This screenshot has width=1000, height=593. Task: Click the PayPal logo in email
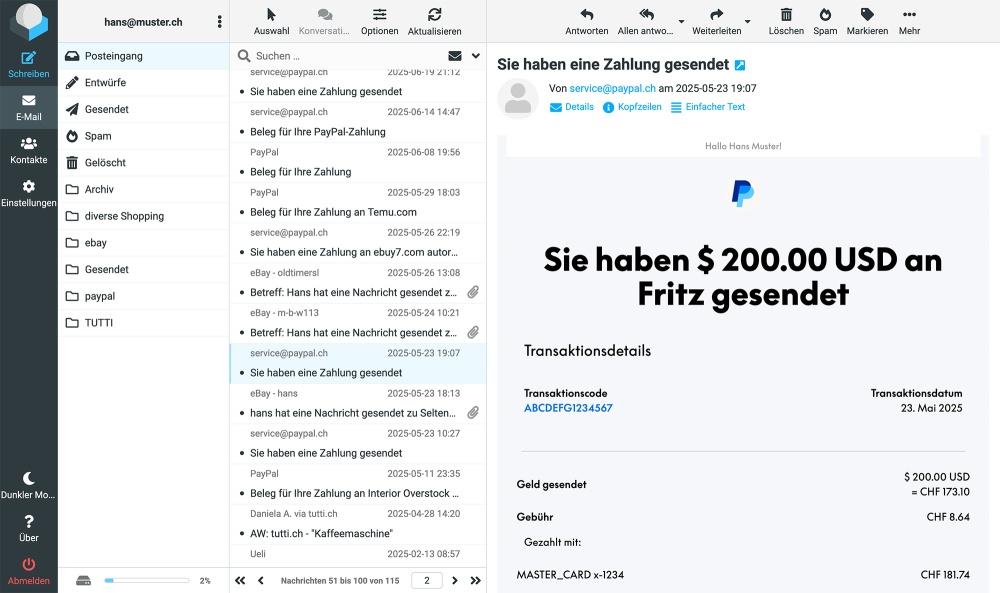coord(743,193)
